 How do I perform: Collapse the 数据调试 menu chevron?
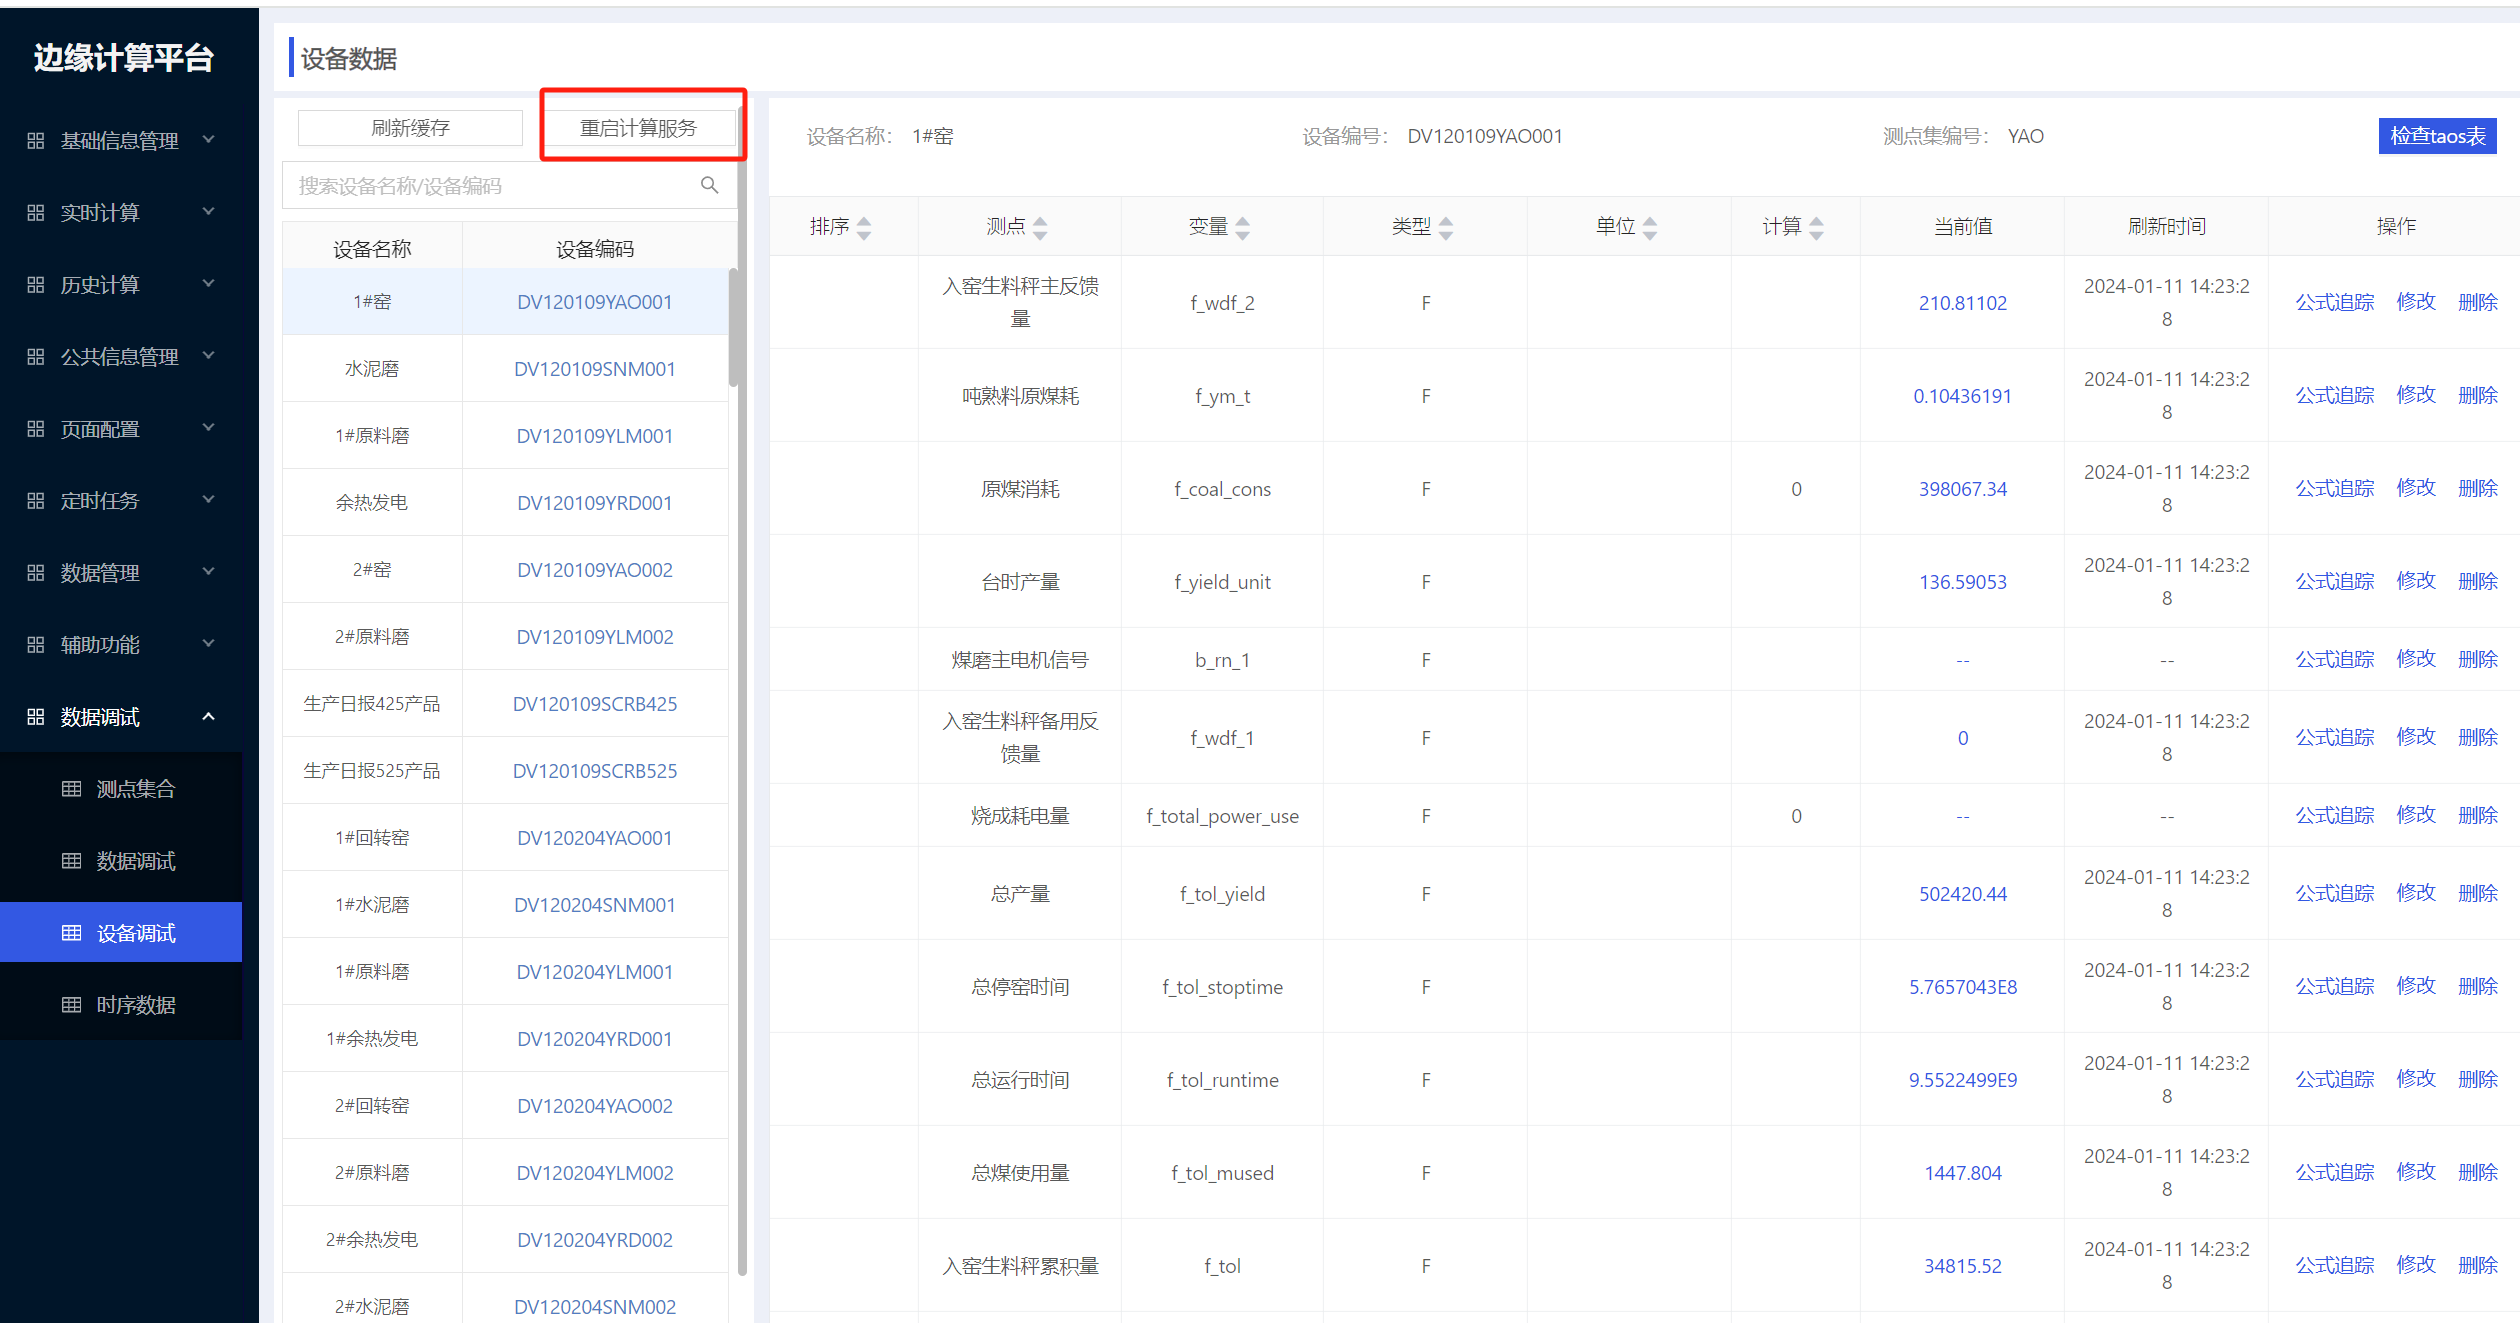coord(209,716)
